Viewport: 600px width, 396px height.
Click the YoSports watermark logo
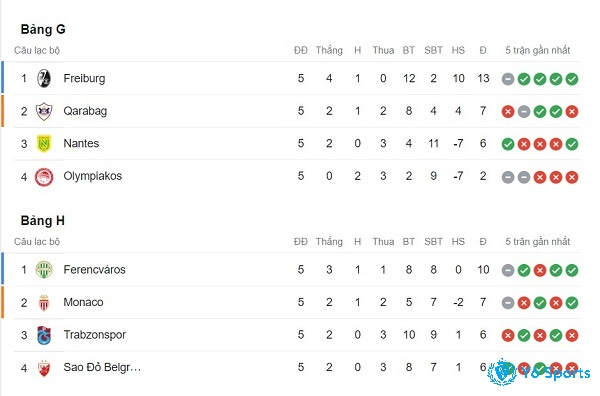(539, 372)
